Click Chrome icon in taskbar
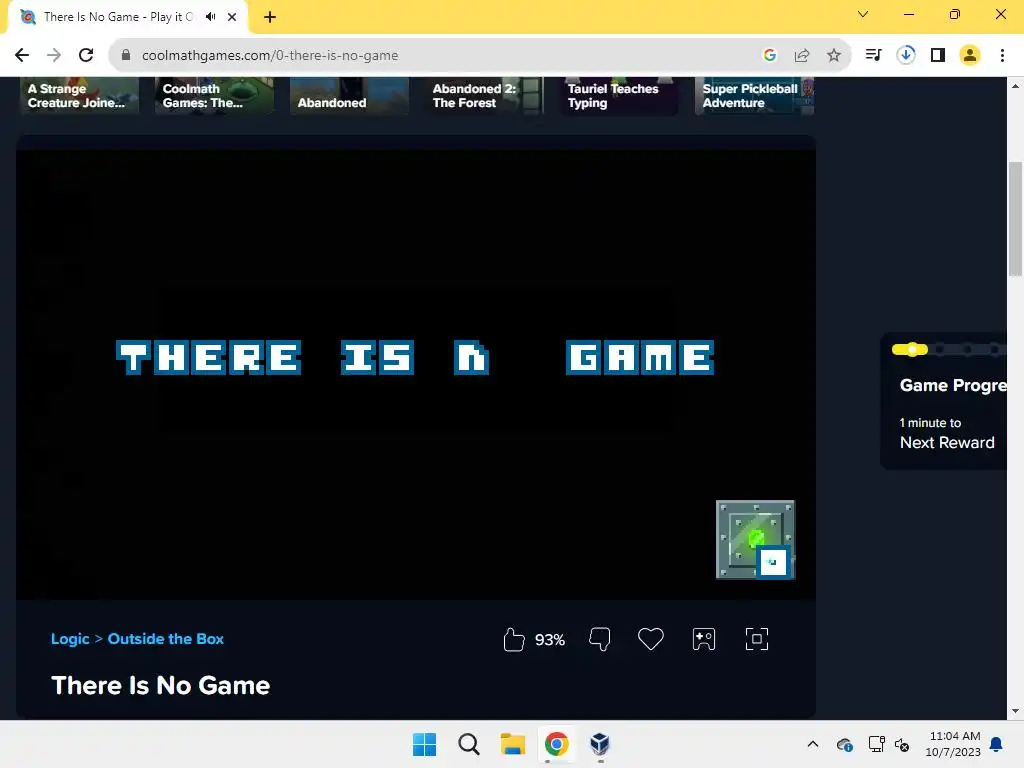The image size is (1024, 768). 556,744
